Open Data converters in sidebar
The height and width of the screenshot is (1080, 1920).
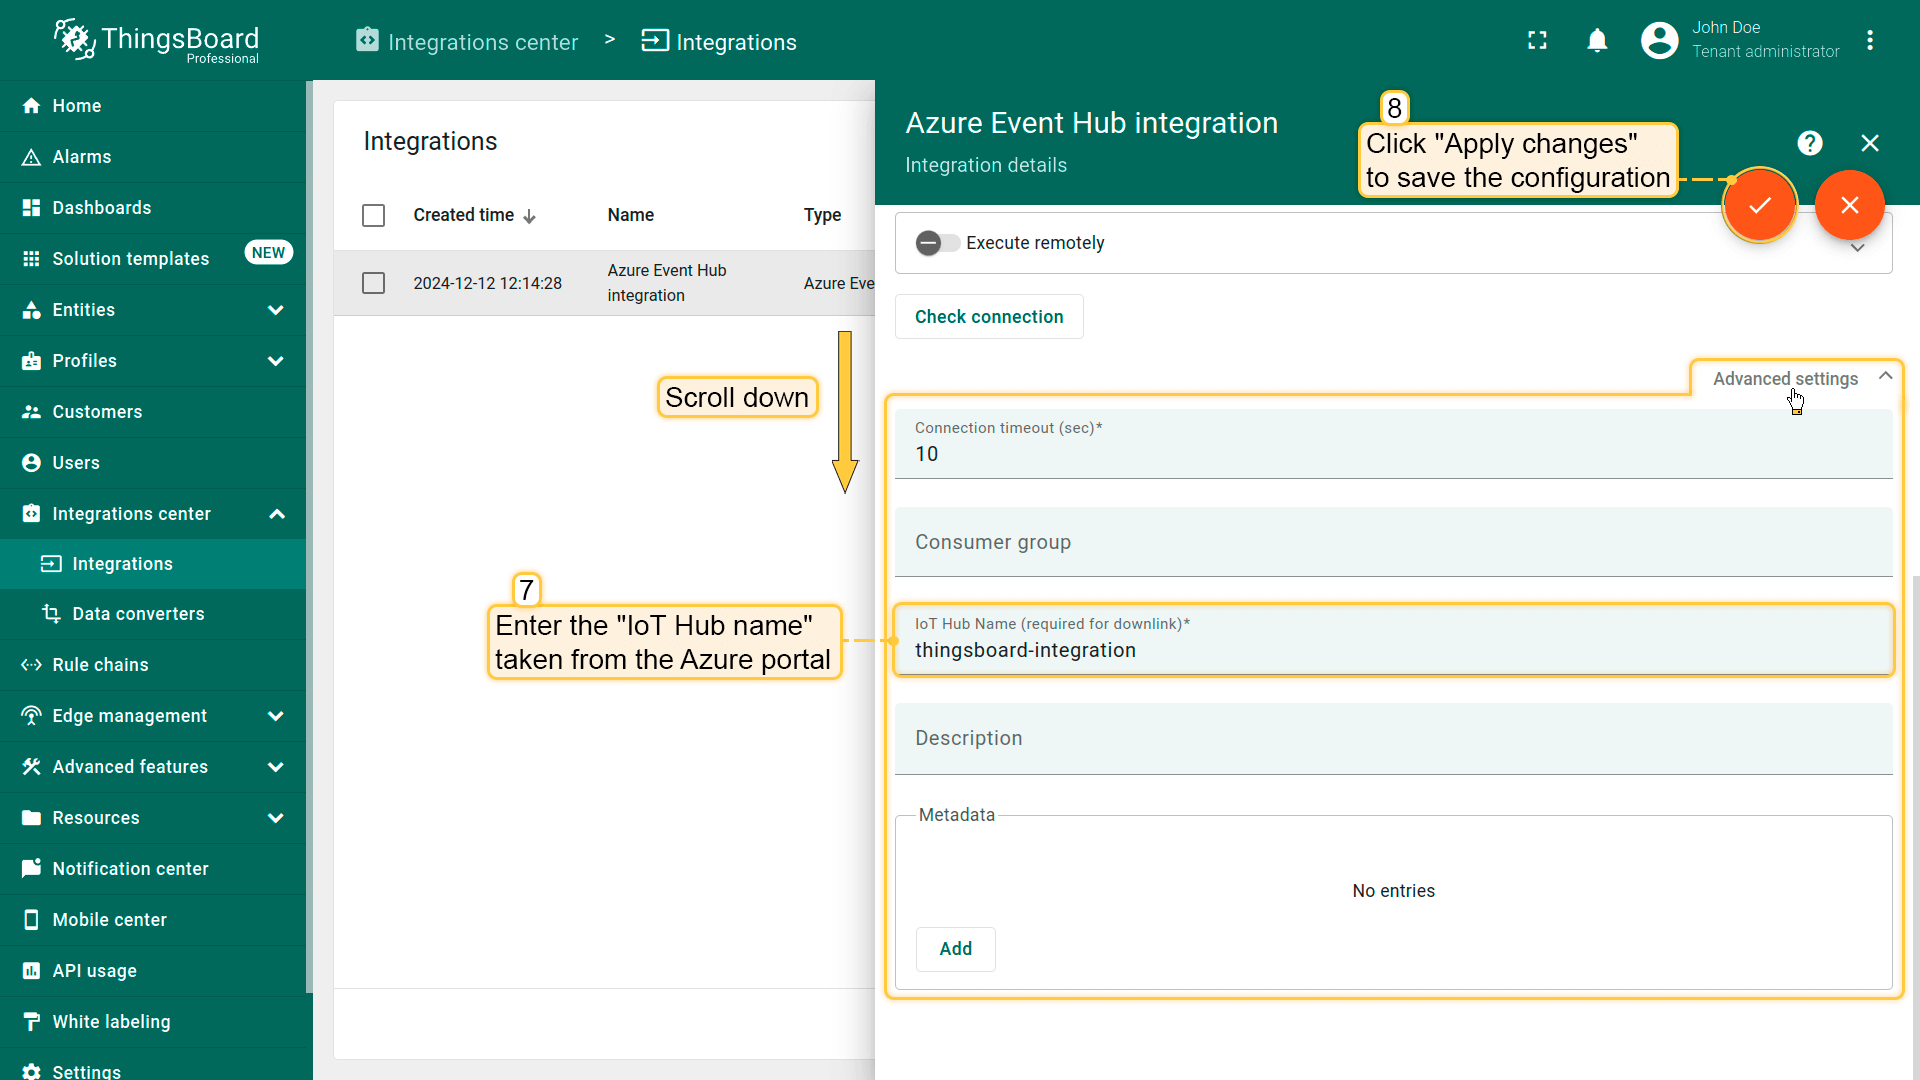coord(138,614)
